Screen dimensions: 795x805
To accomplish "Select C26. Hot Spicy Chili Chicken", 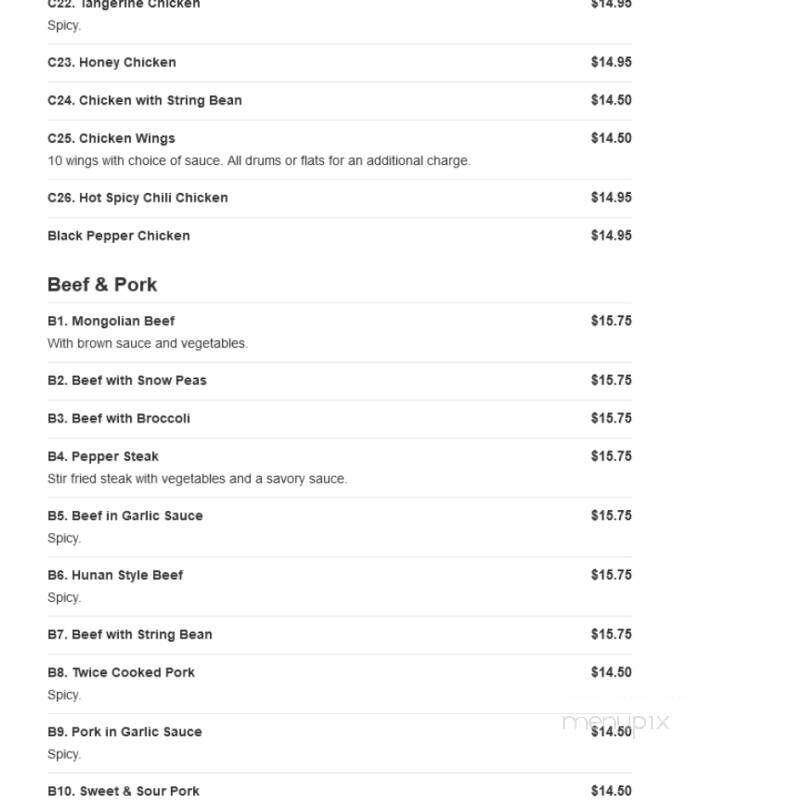I will click(x=339, y=198).
